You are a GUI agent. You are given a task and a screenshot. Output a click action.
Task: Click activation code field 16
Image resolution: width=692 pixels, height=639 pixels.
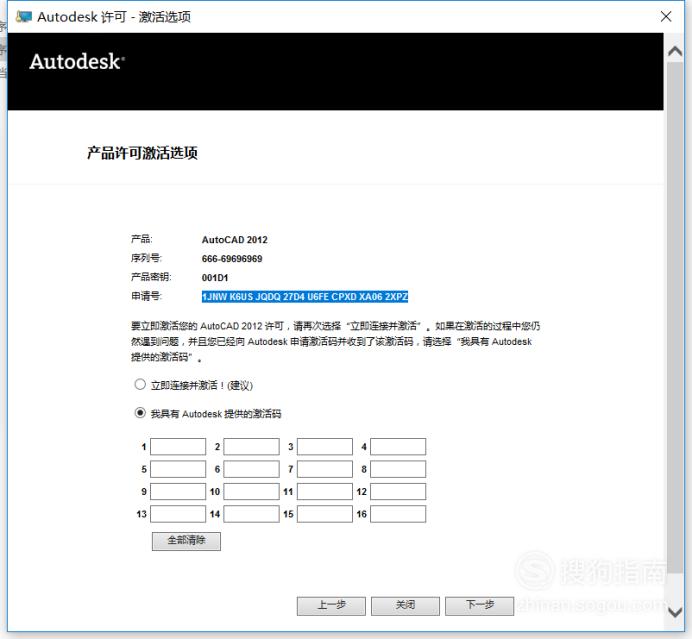[398, 514]
